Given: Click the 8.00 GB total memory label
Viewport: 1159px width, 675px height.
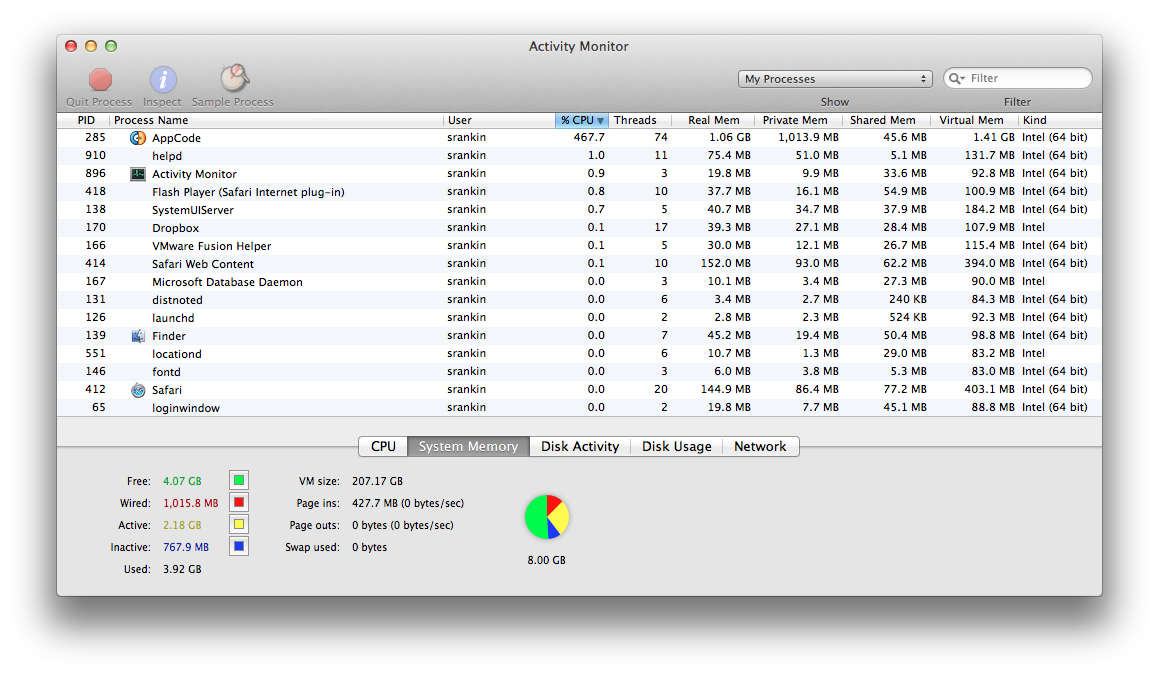Looking at the screenshot, I should (x=546, y=560).
